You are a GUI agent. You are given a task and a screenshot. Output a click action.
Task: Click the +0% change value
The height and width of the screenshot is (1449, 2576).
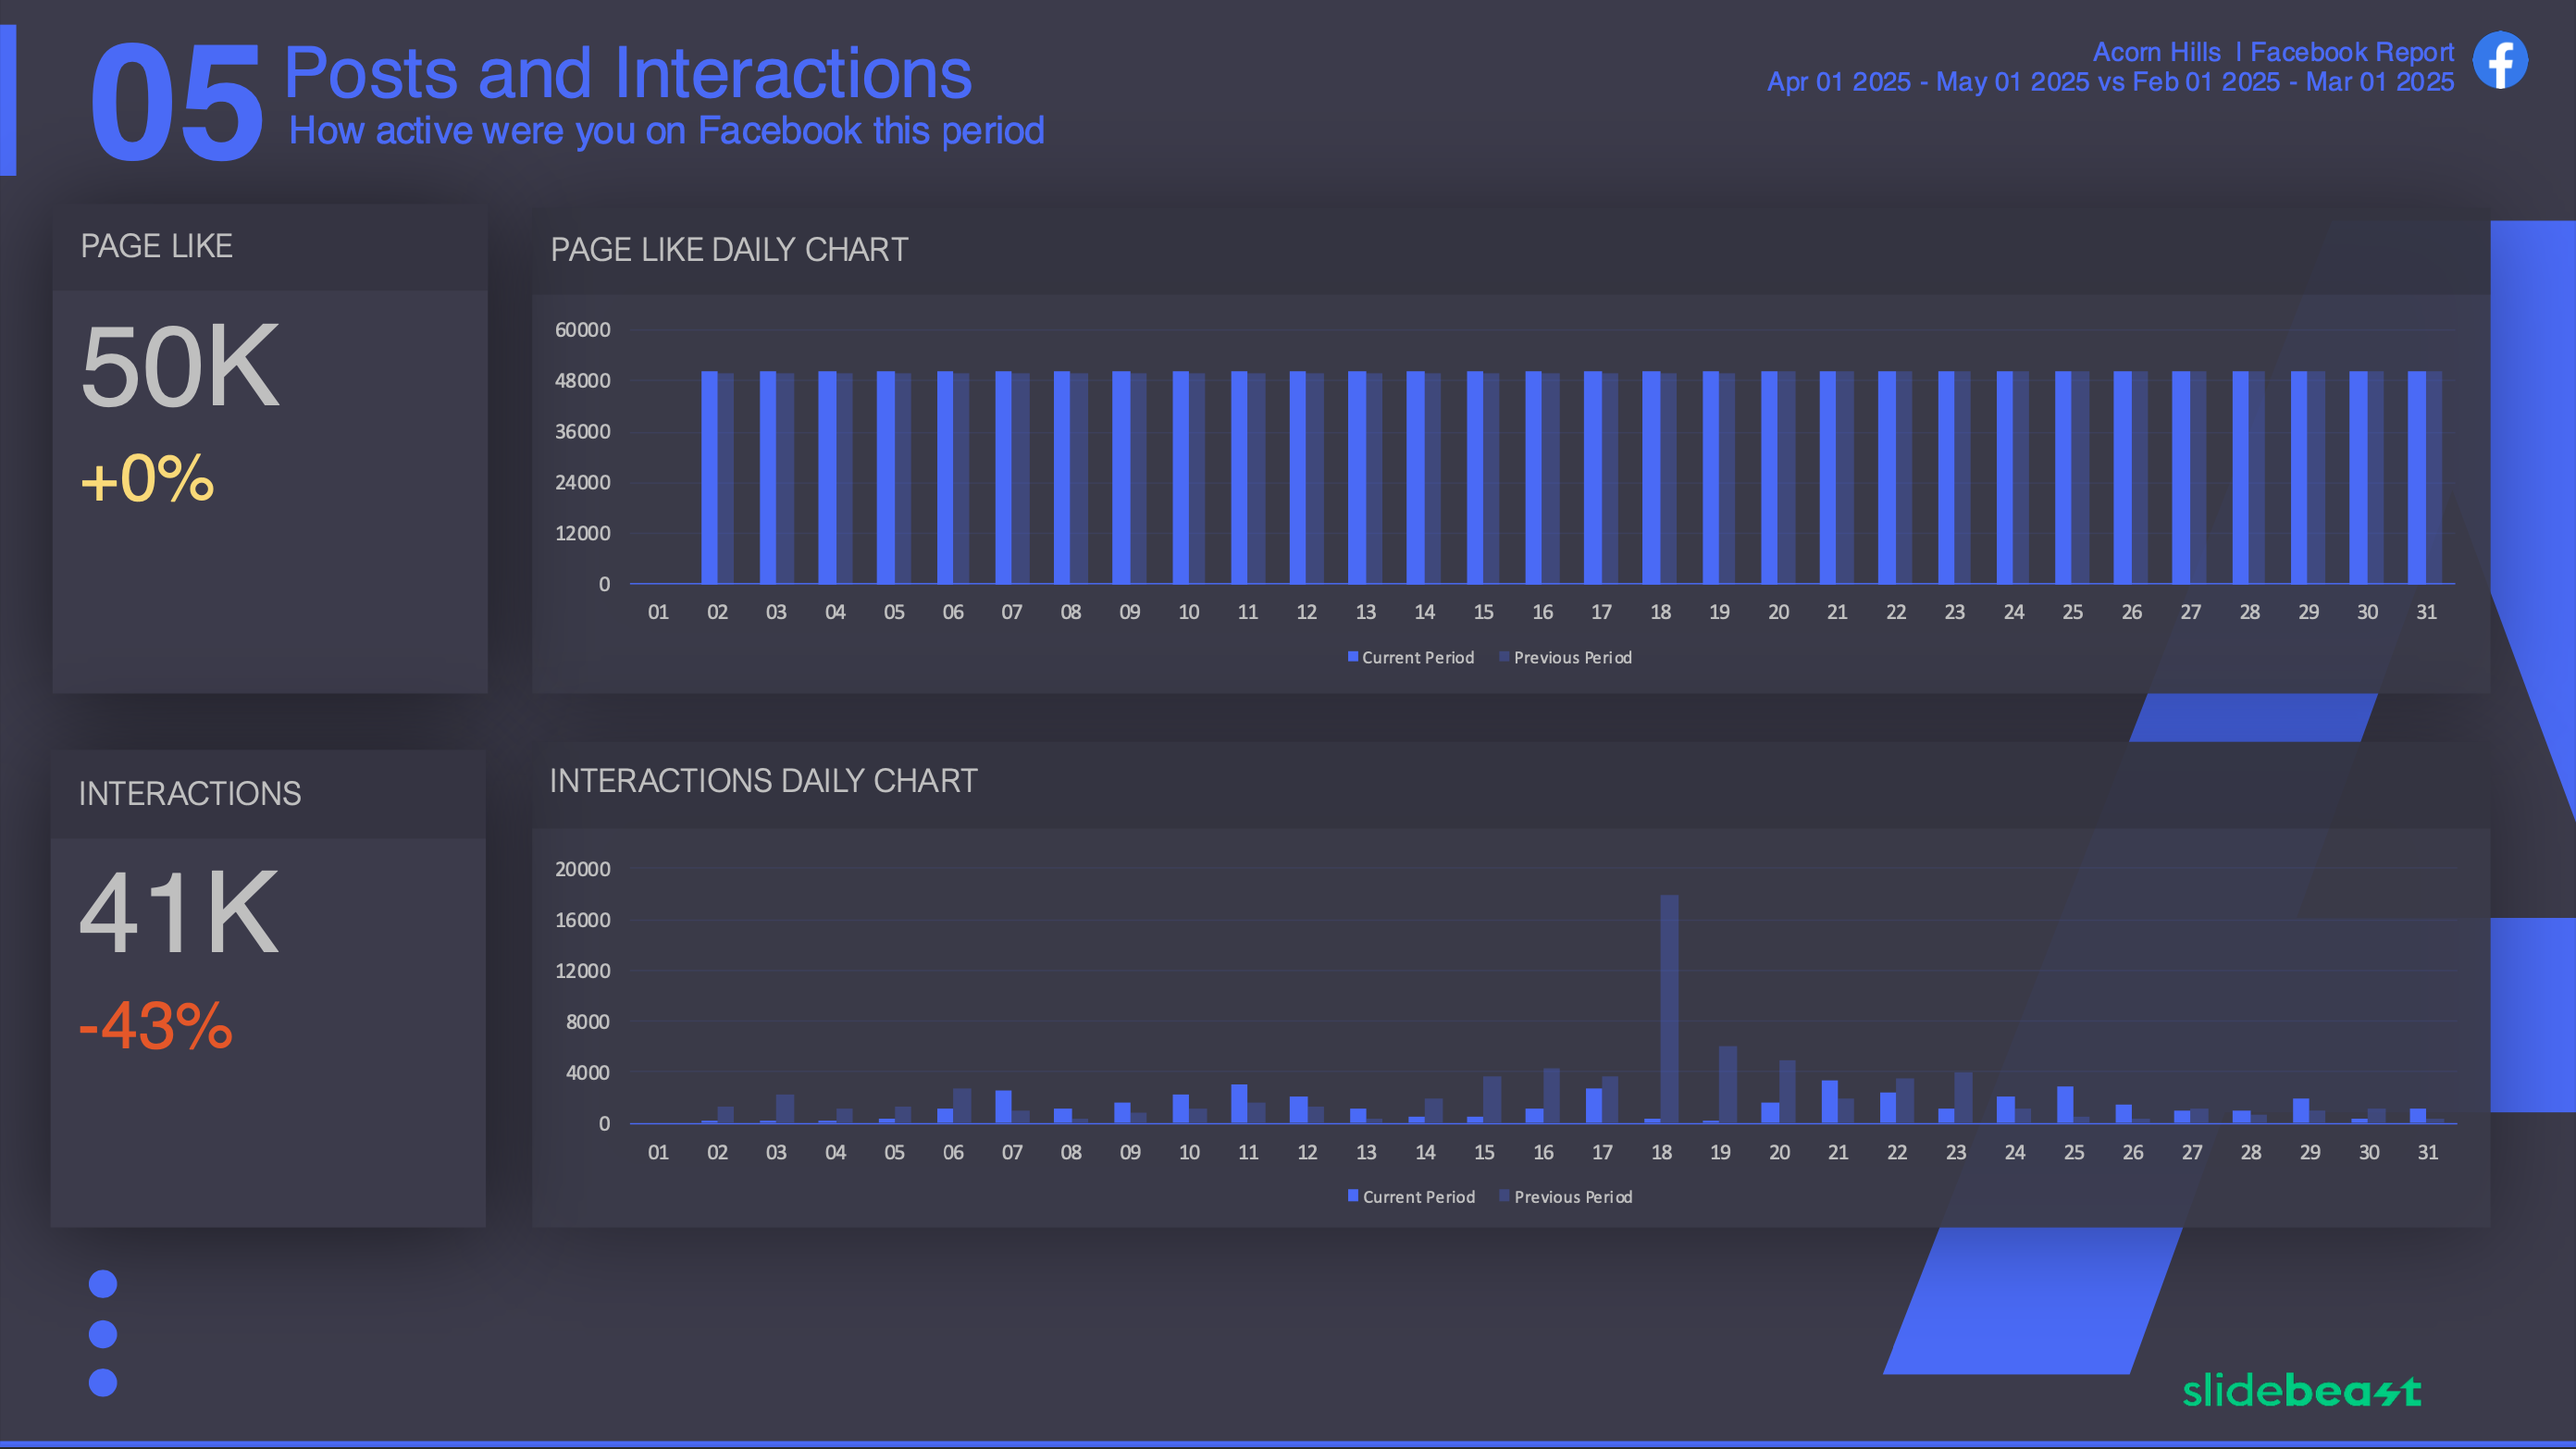(x=147, y=479)
